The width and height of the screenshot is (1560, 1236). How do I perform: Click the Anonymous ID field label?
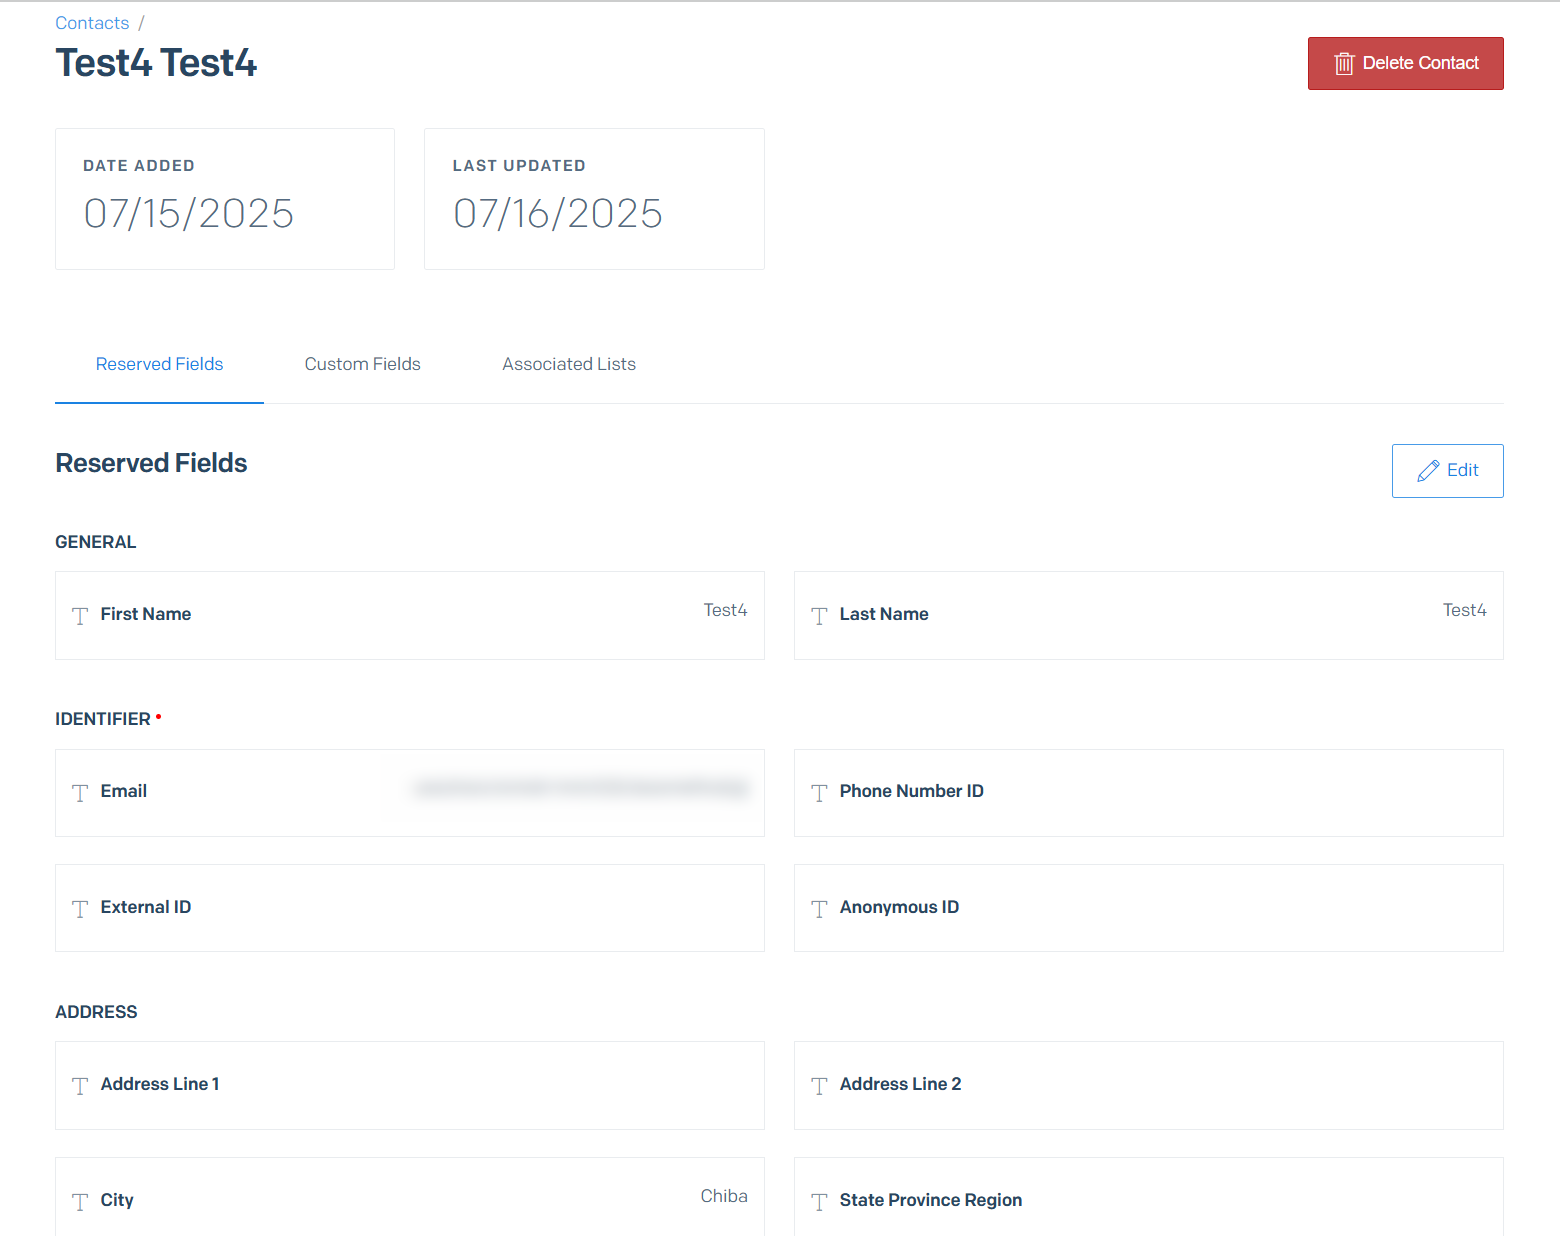(899, 907)
